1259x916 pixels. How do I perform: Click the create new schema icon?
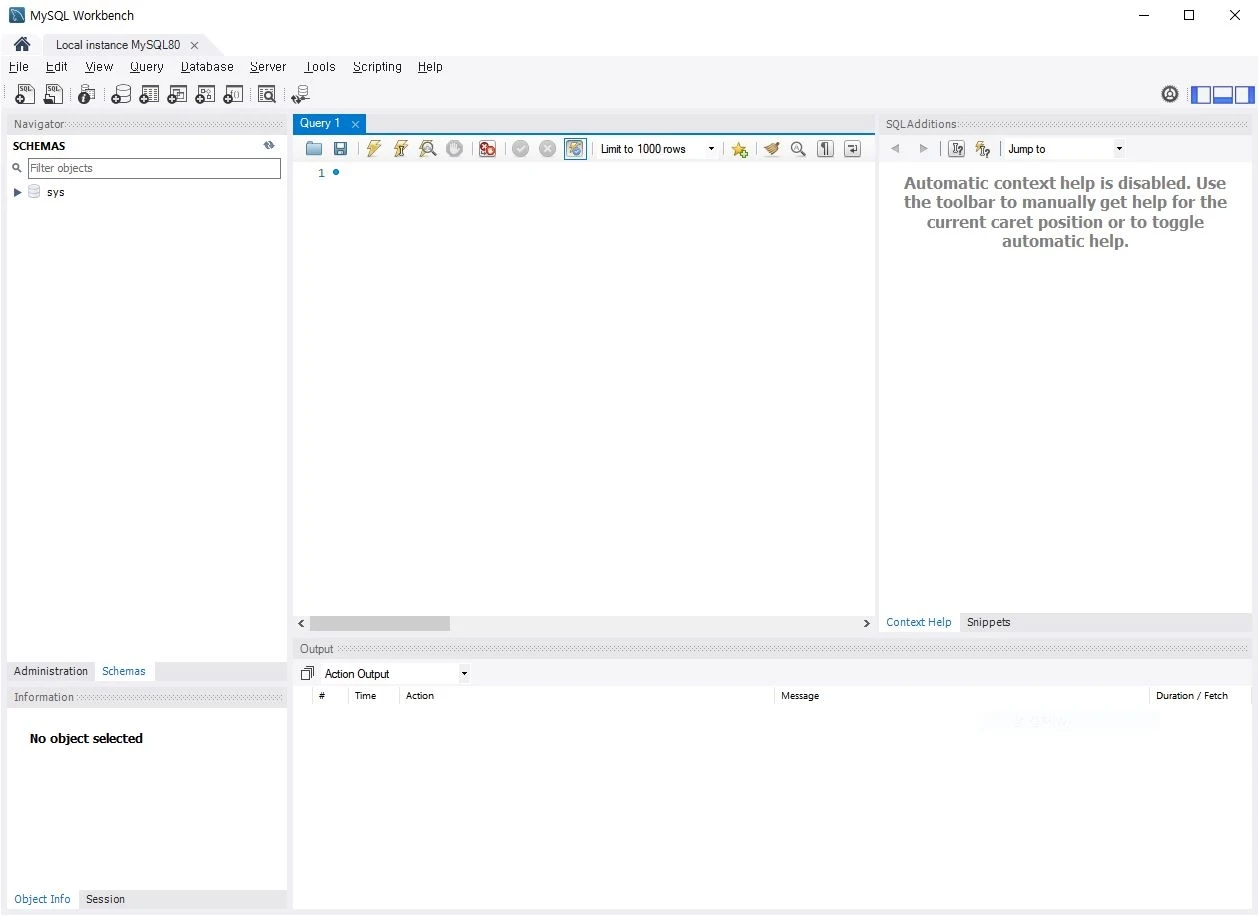click(121, 94)
